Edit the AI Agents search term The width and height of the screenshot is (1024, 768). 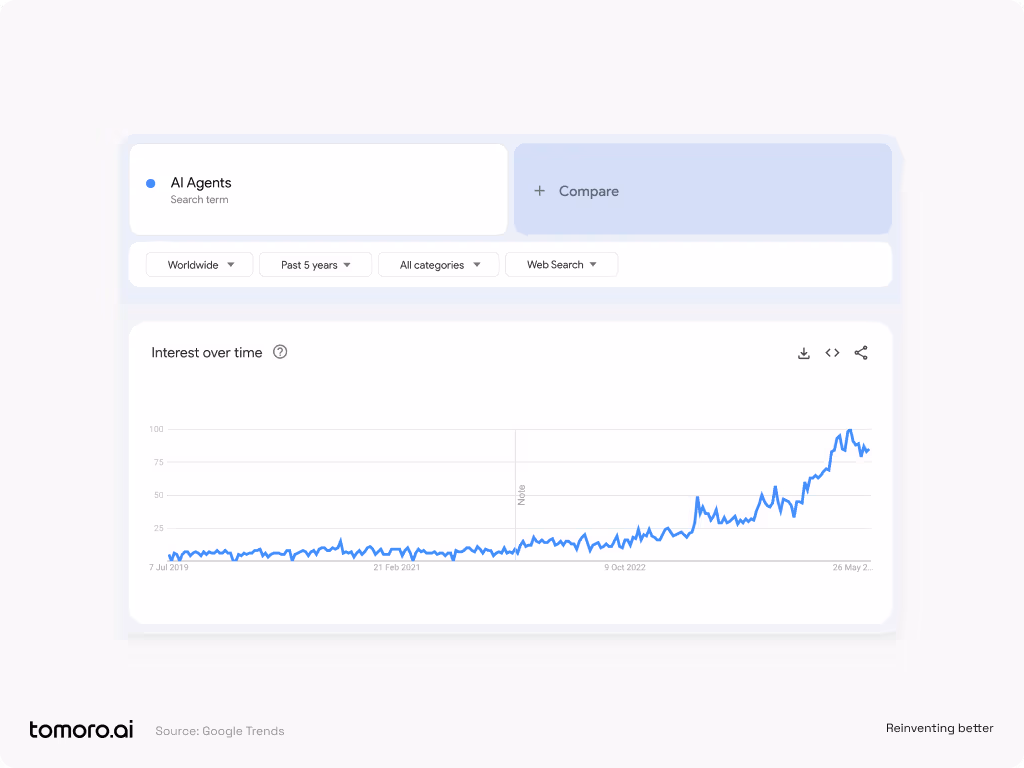(201, 183)
